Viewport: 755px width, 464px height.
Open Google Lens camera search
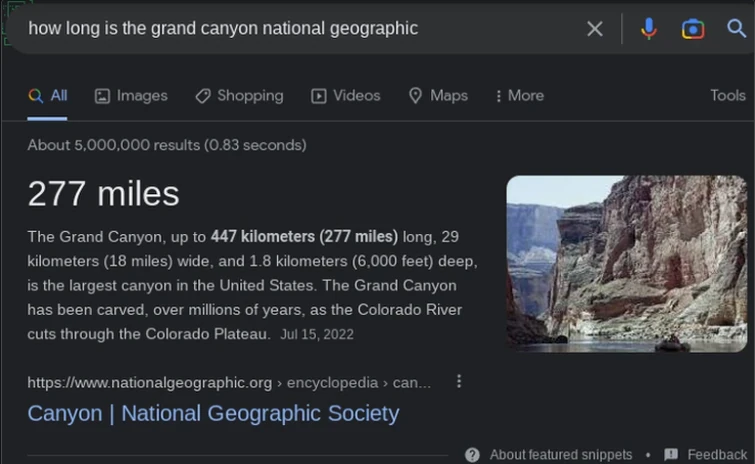pos(693,28)
